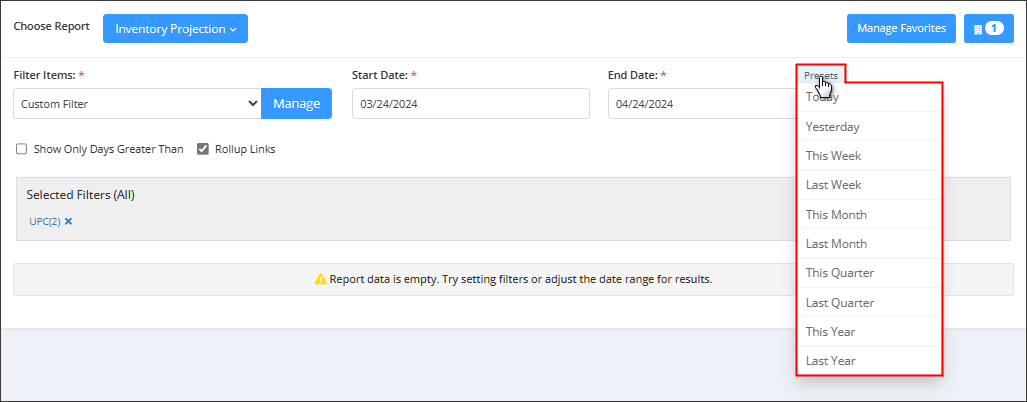
Task: Click the Presets dropdown toggle
Action: click(x=821, y=75)
